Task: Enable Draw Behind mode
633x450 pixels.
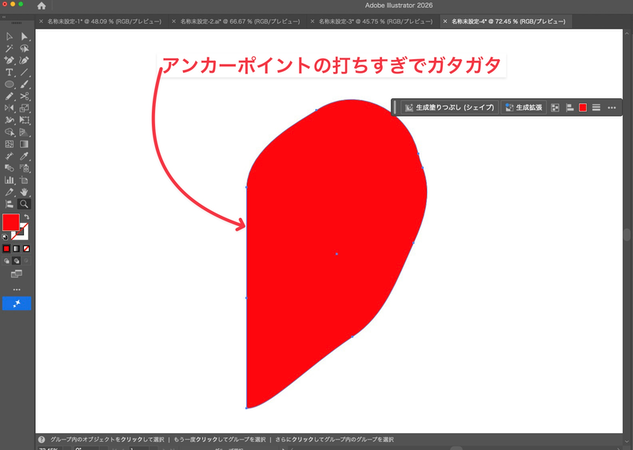Action: click(x=17, y=261)
